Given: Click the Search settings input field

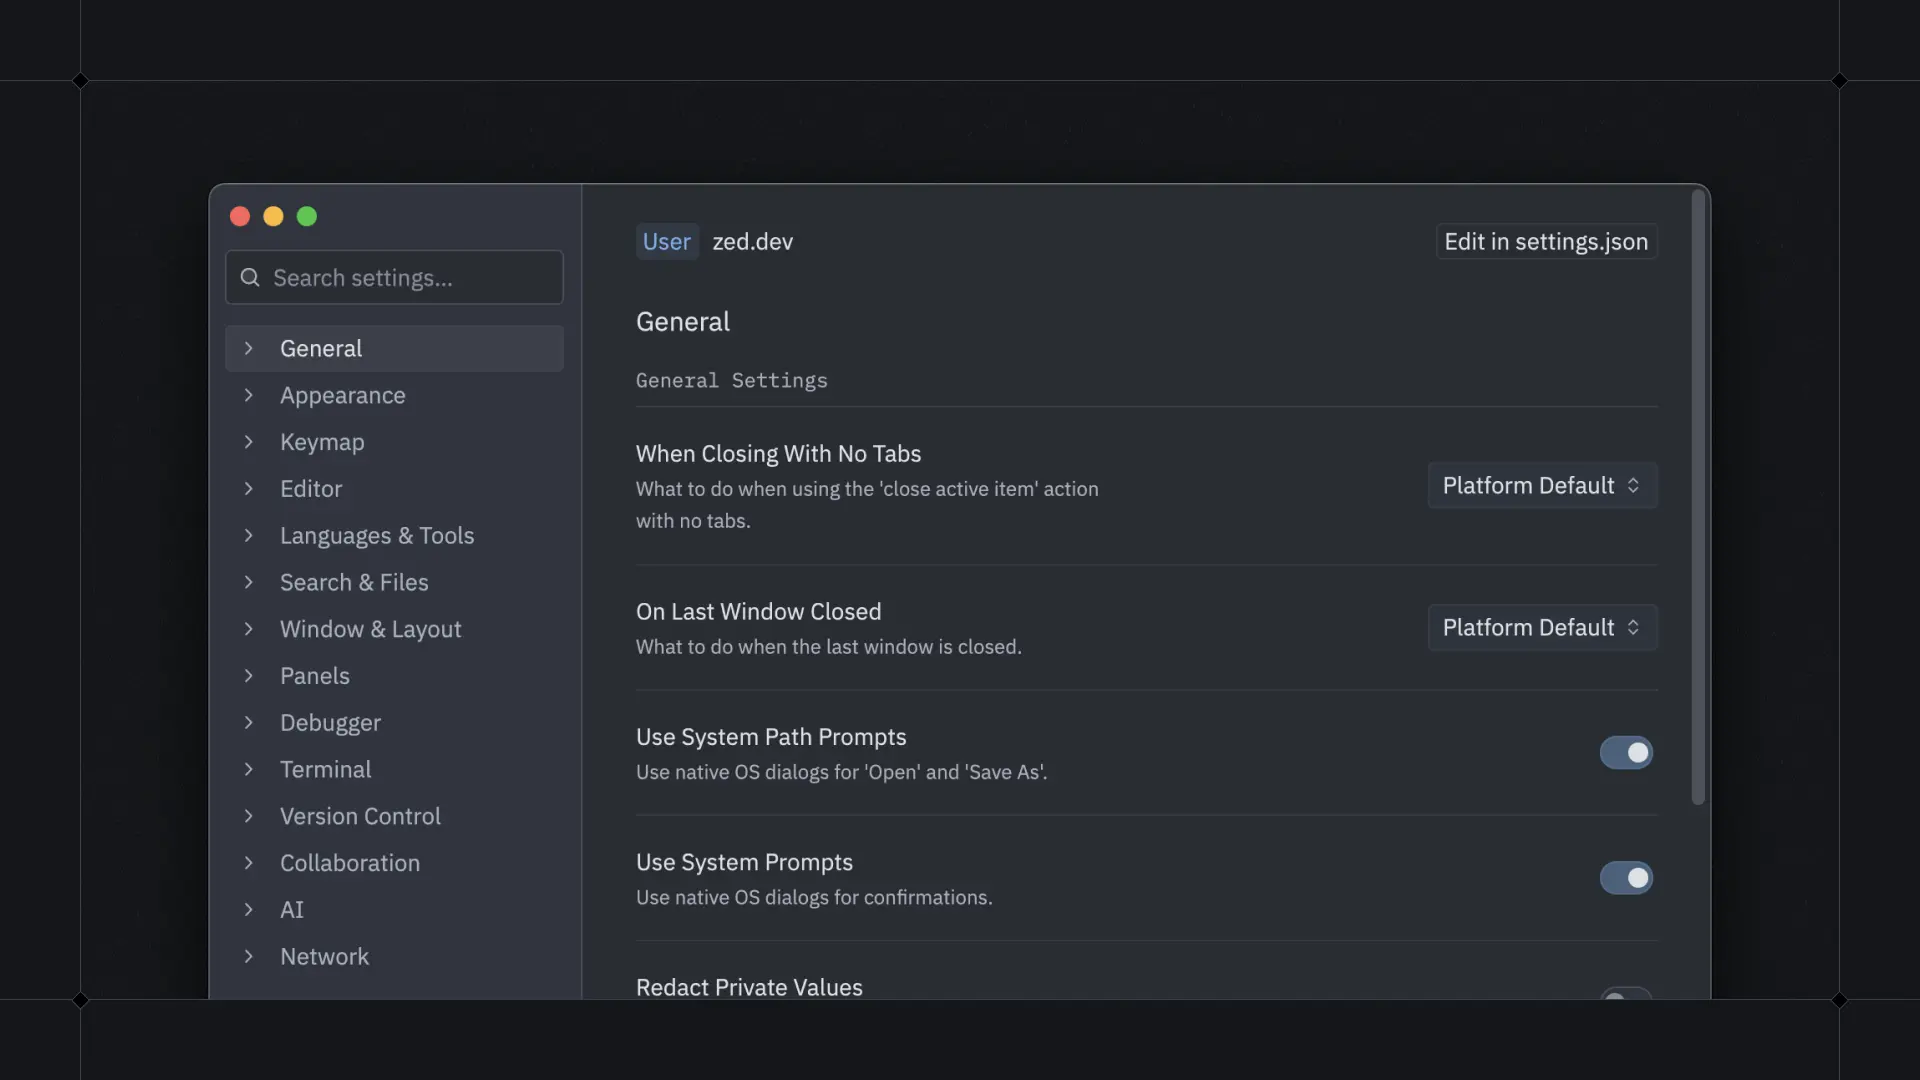Looking at the screenshot, I should point(394,278).
